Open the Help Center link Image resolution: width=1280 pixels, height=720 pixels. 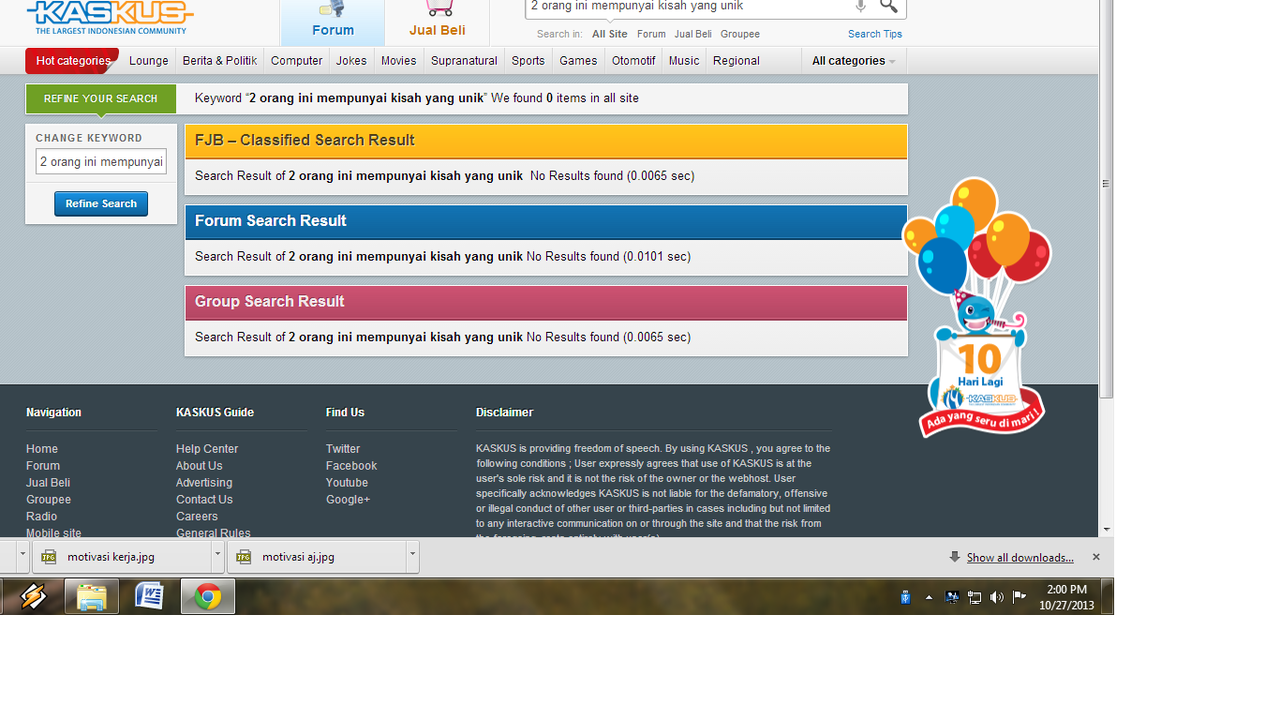coord(207,449)
